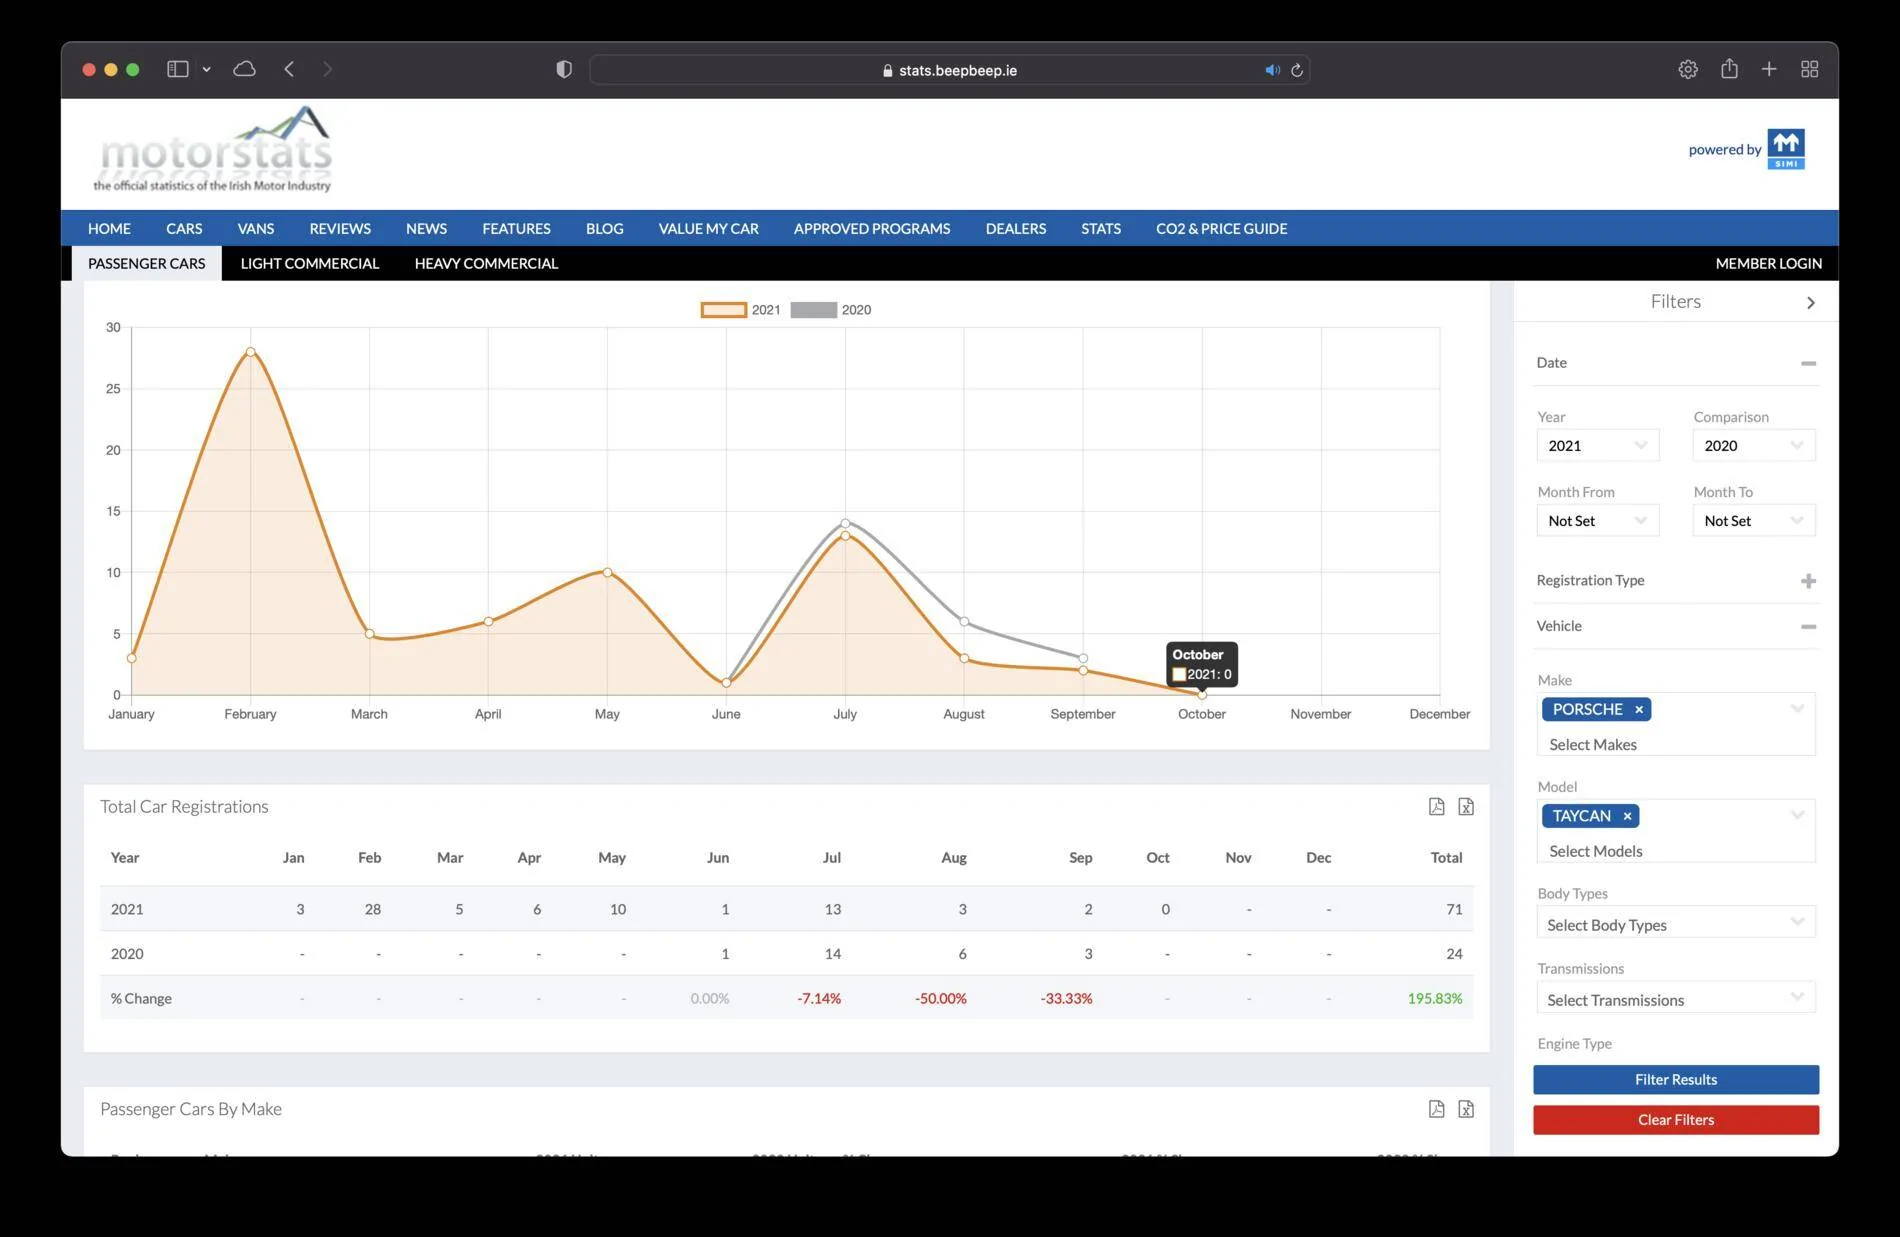Export Passenger Cars By Make to Excel

pyautogui.click(x=1466, y=1108)
